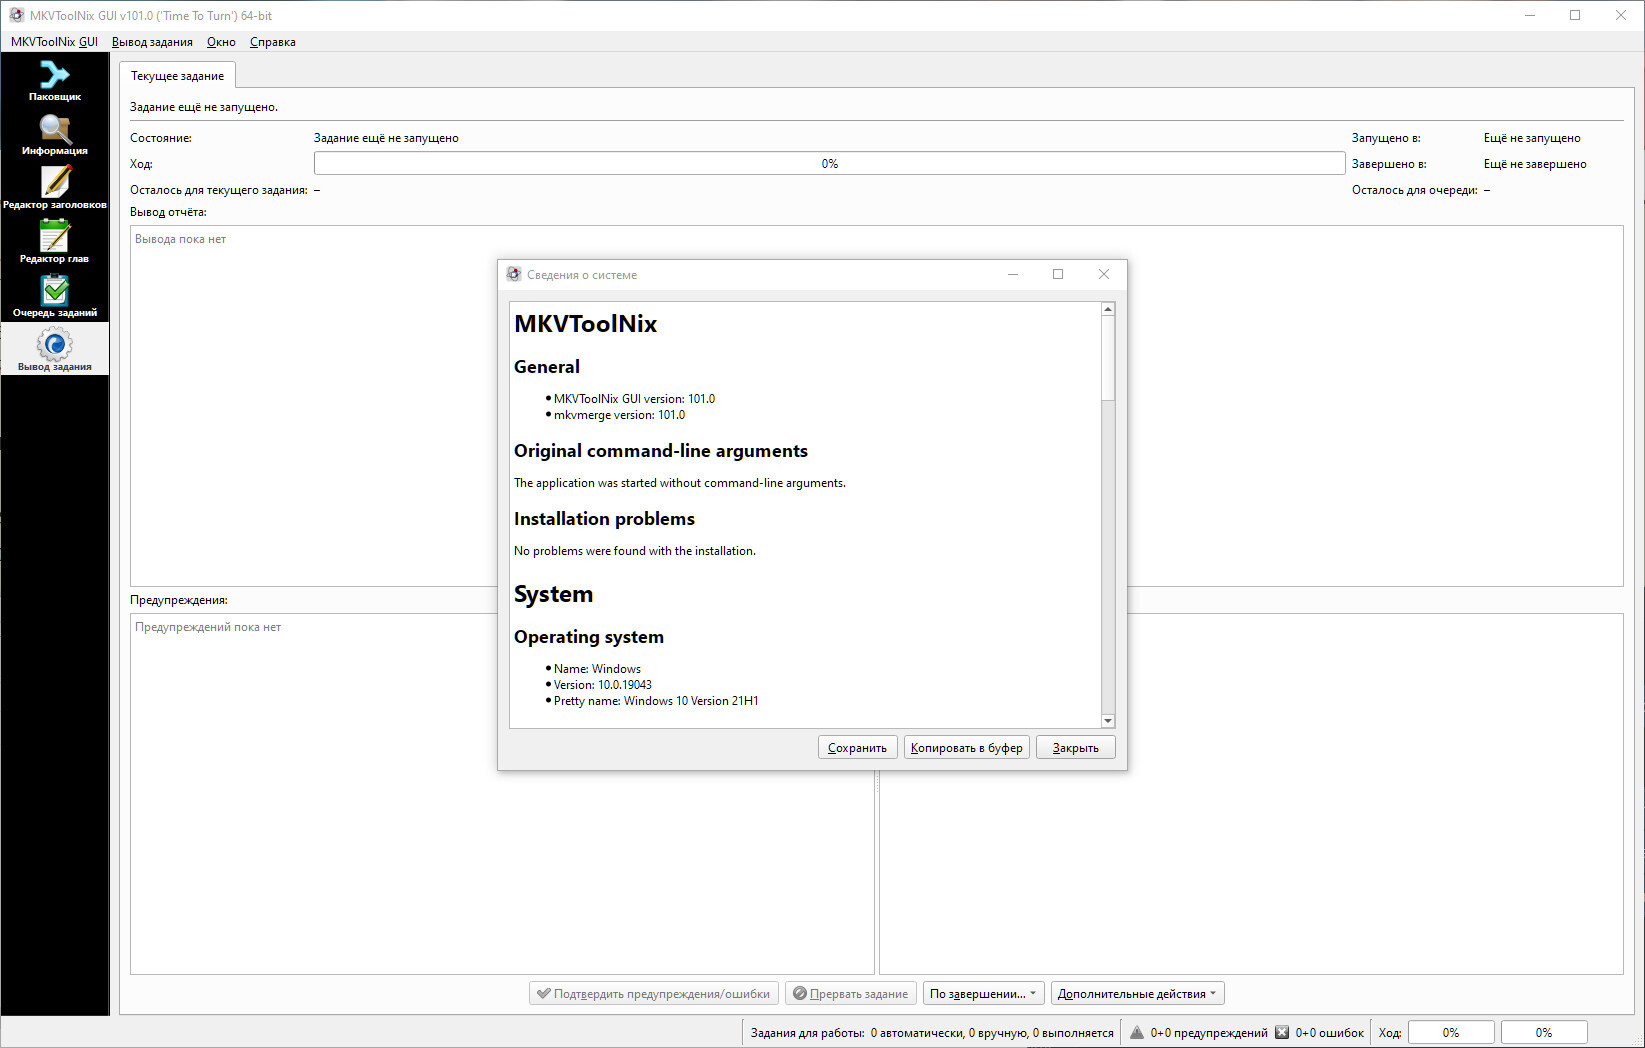The image size is (1645, 1048).
Task: Select the Текущее задание tab
Action: 177,76
